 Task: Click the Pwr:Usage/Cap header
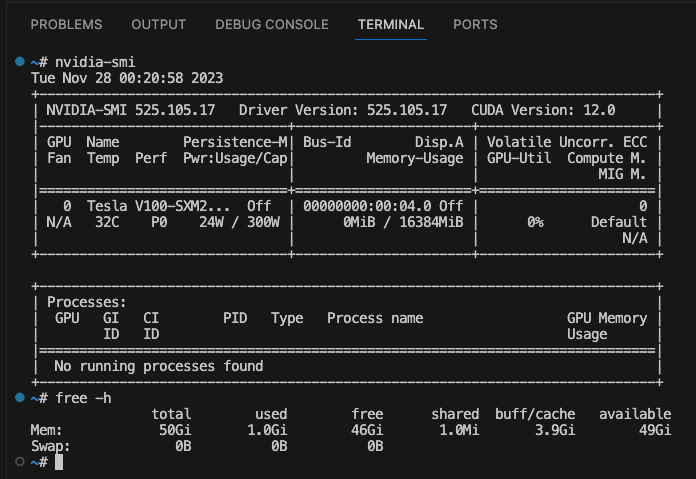pyautogui.click(x=235, y=158)
